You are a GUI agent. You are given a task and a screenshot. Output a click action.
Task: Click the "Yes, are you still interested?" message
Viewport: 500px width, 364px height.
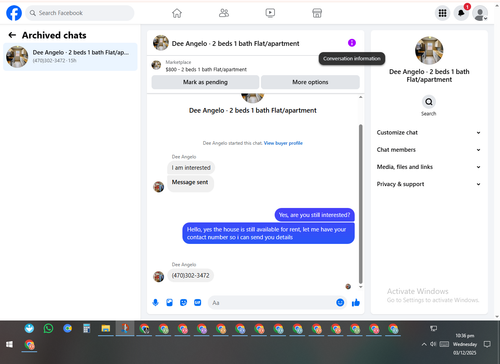tap(314, 215)
